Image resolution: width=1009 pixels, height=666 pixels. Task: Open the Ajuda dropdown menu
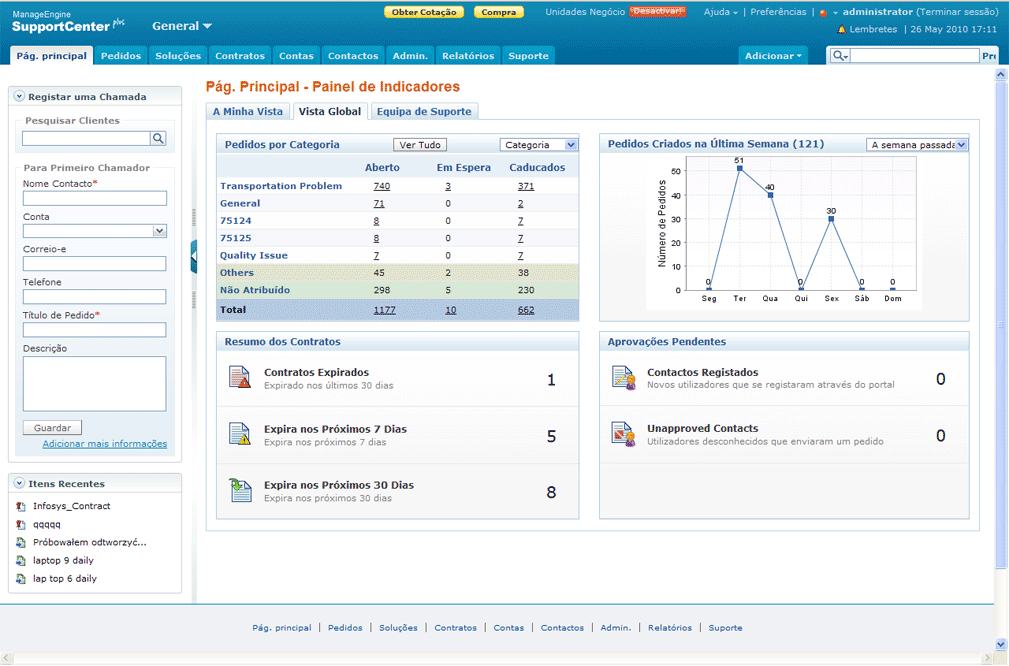[x=721, y=12]
